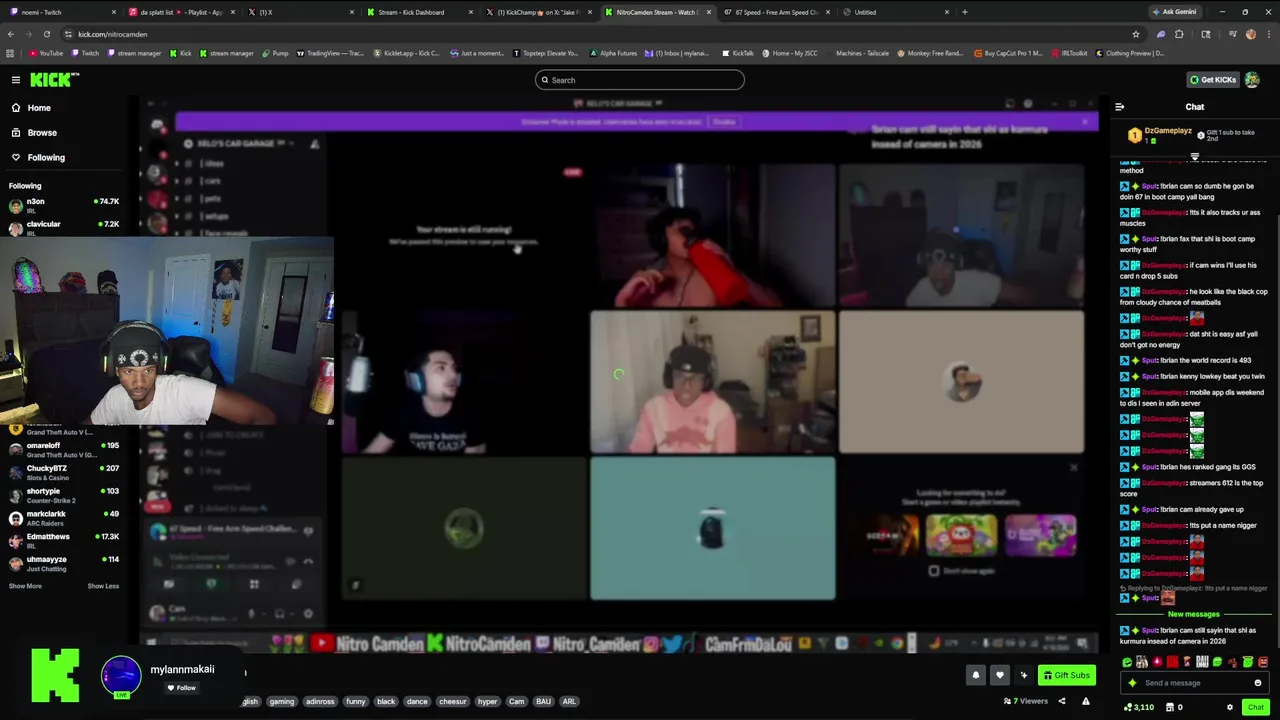Select the hyper tag
This screenshot has width=1280, height=720.
tap(488, 701)
